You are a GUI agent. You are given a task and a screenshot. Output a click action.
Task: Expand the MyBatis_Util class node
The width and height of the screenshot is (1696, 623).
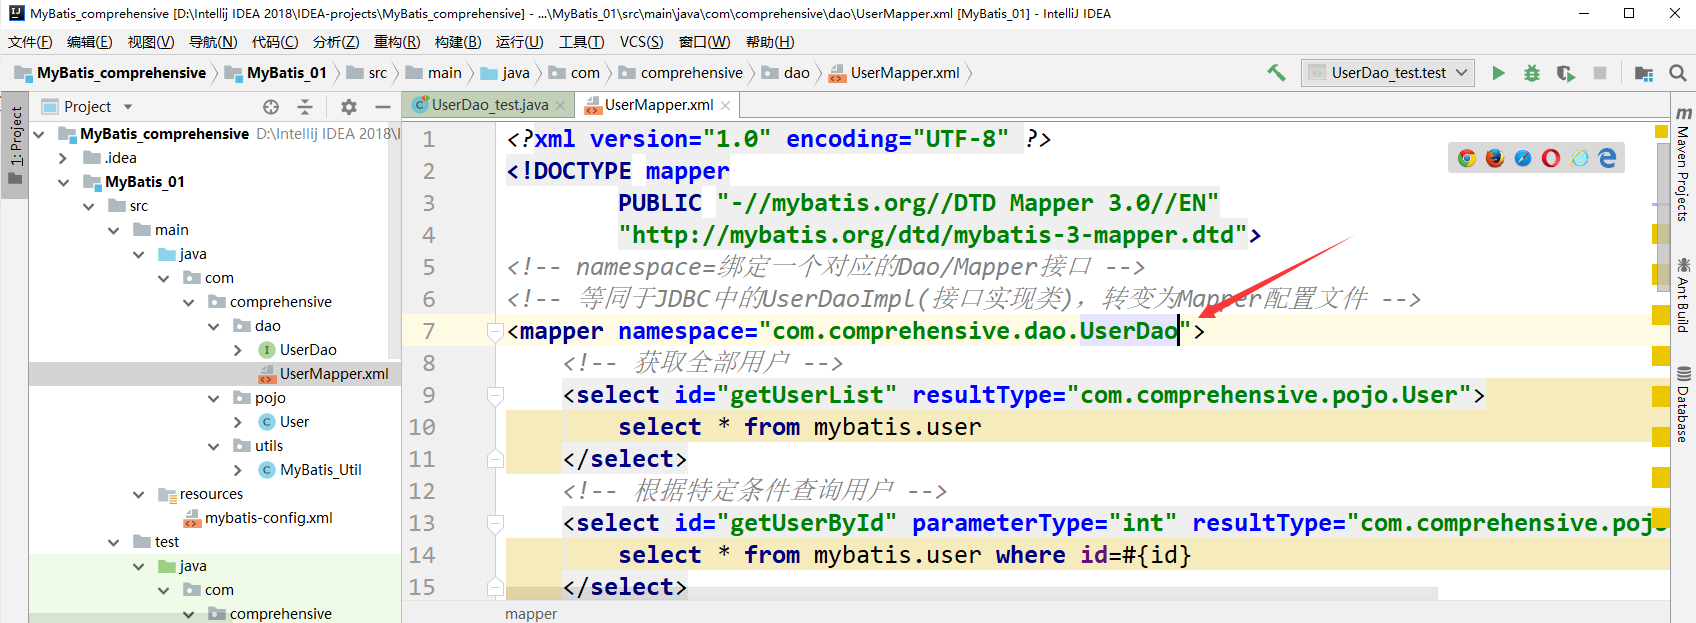pos(238,470)
